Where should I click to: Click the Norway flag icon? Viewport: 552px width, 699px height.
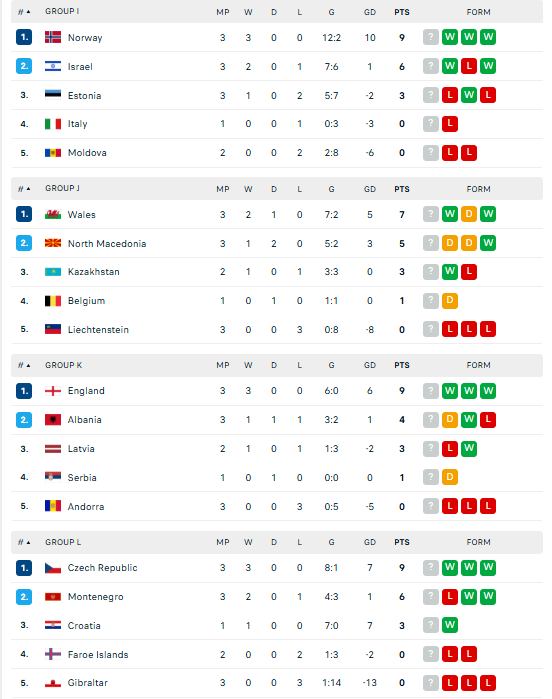coord(53,37)
